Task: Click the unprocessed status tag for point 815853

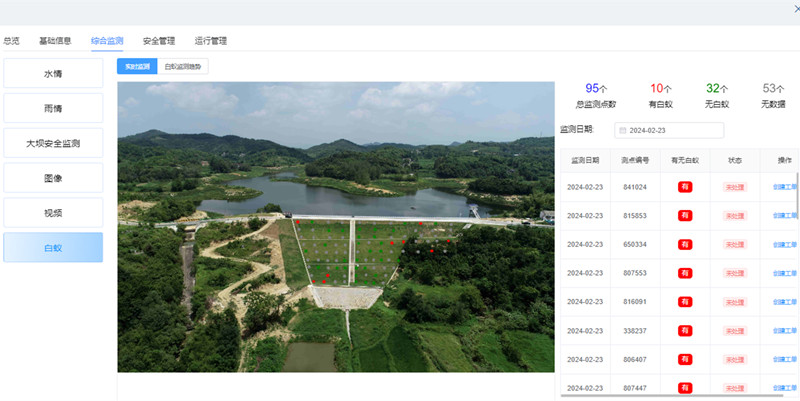Action: point(734,216)
